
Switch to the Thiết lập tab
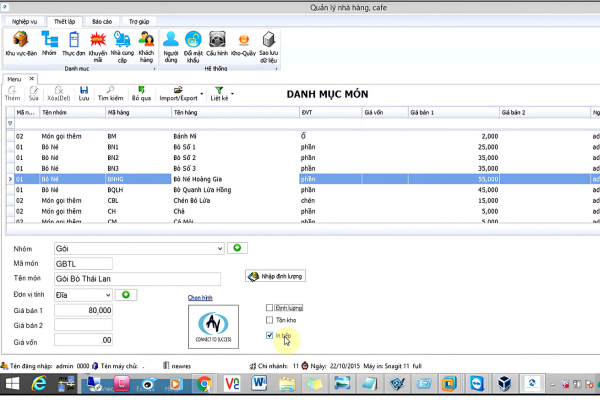coord(64,21)
